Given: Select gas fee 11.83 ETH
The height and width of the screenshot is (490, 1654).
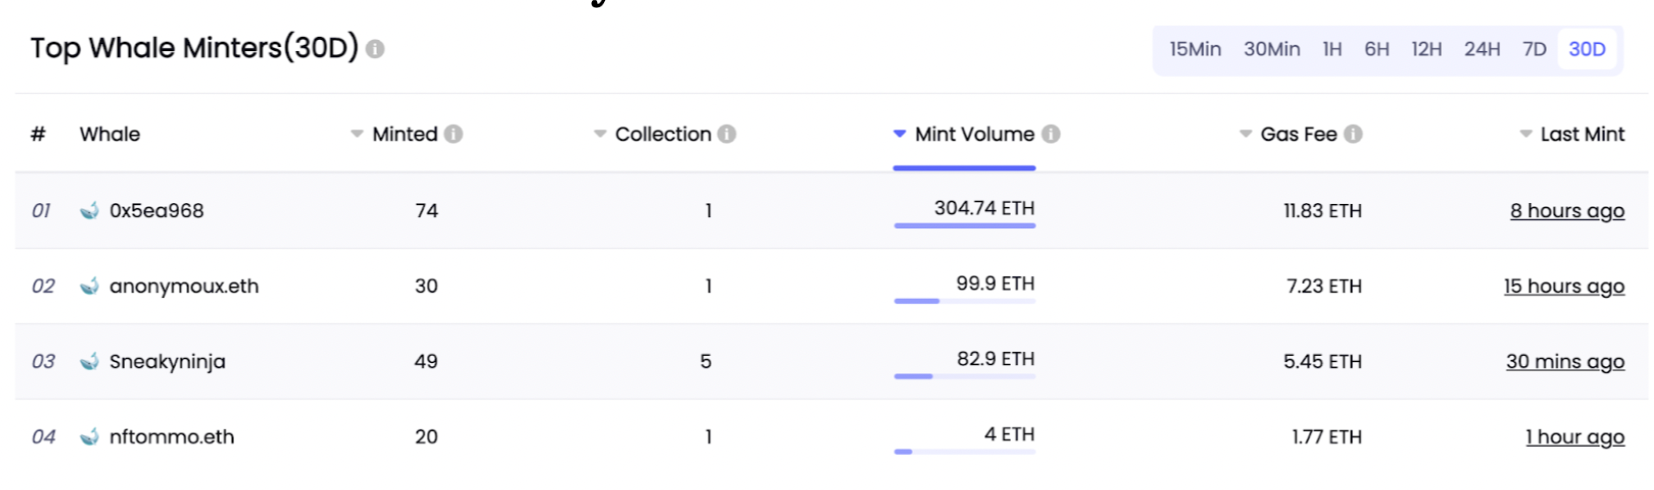Looking at the screenshot, I should 1323,211.
